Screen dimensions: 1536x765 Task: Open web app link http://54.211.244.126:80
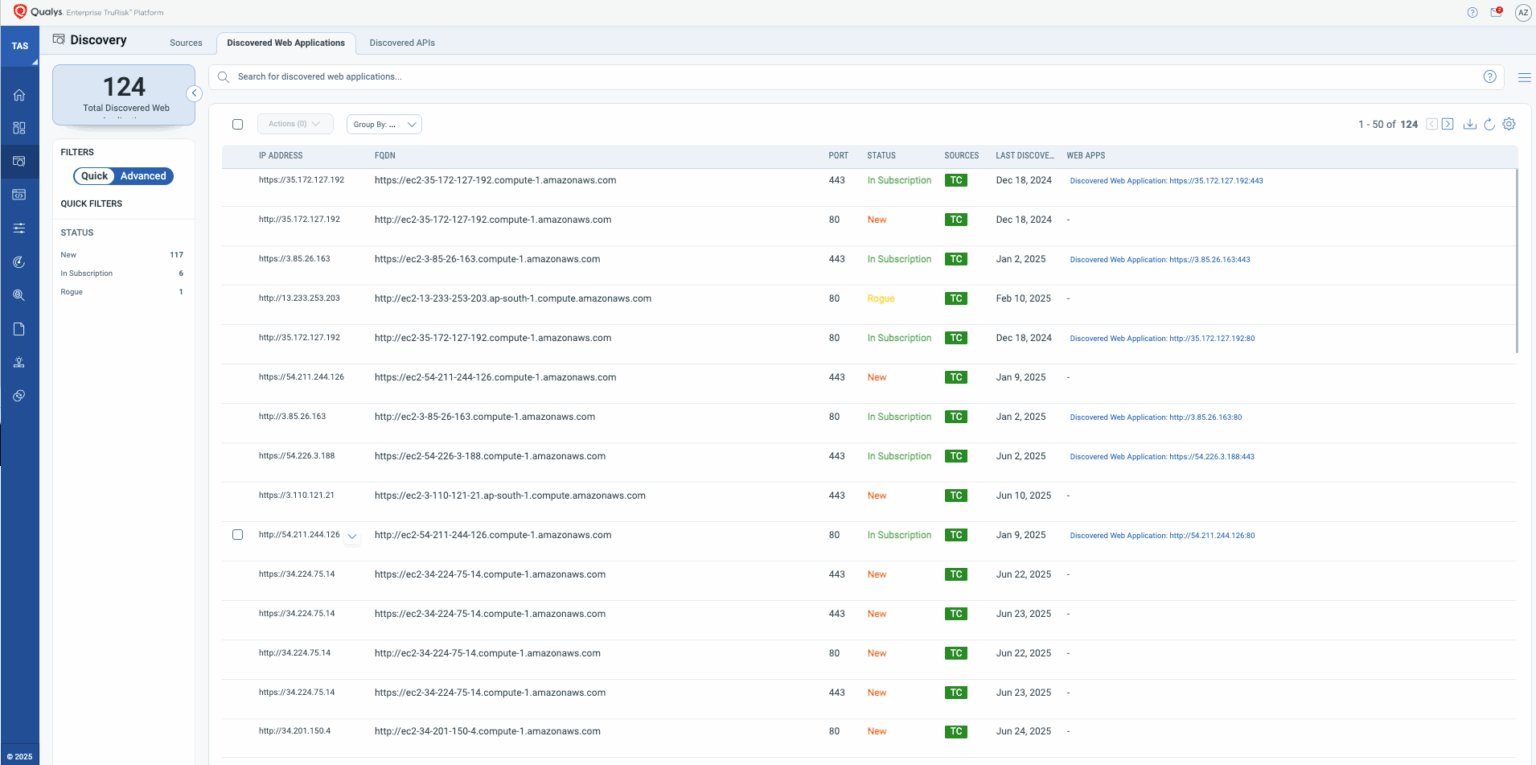point(1162,536)
